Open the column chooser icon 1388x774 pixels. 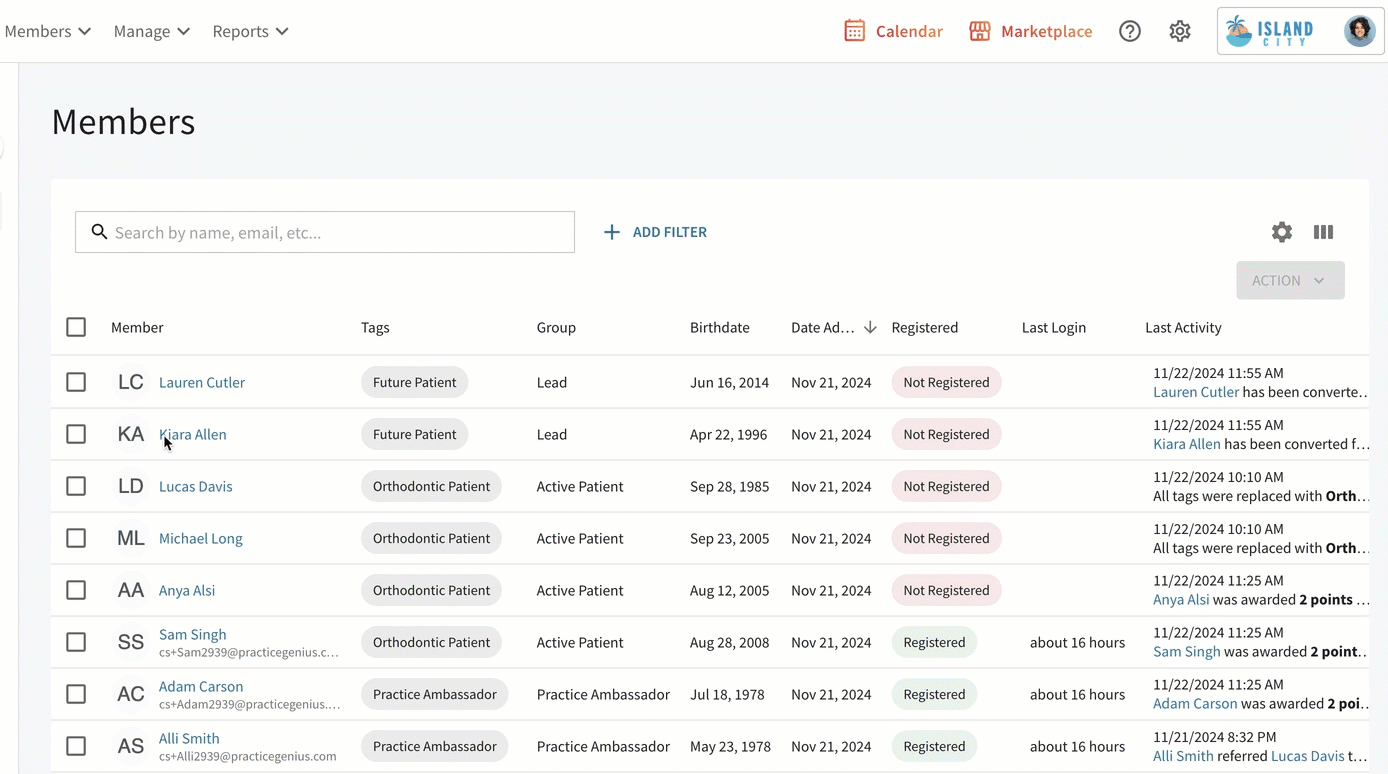(x=1323, y=232)
